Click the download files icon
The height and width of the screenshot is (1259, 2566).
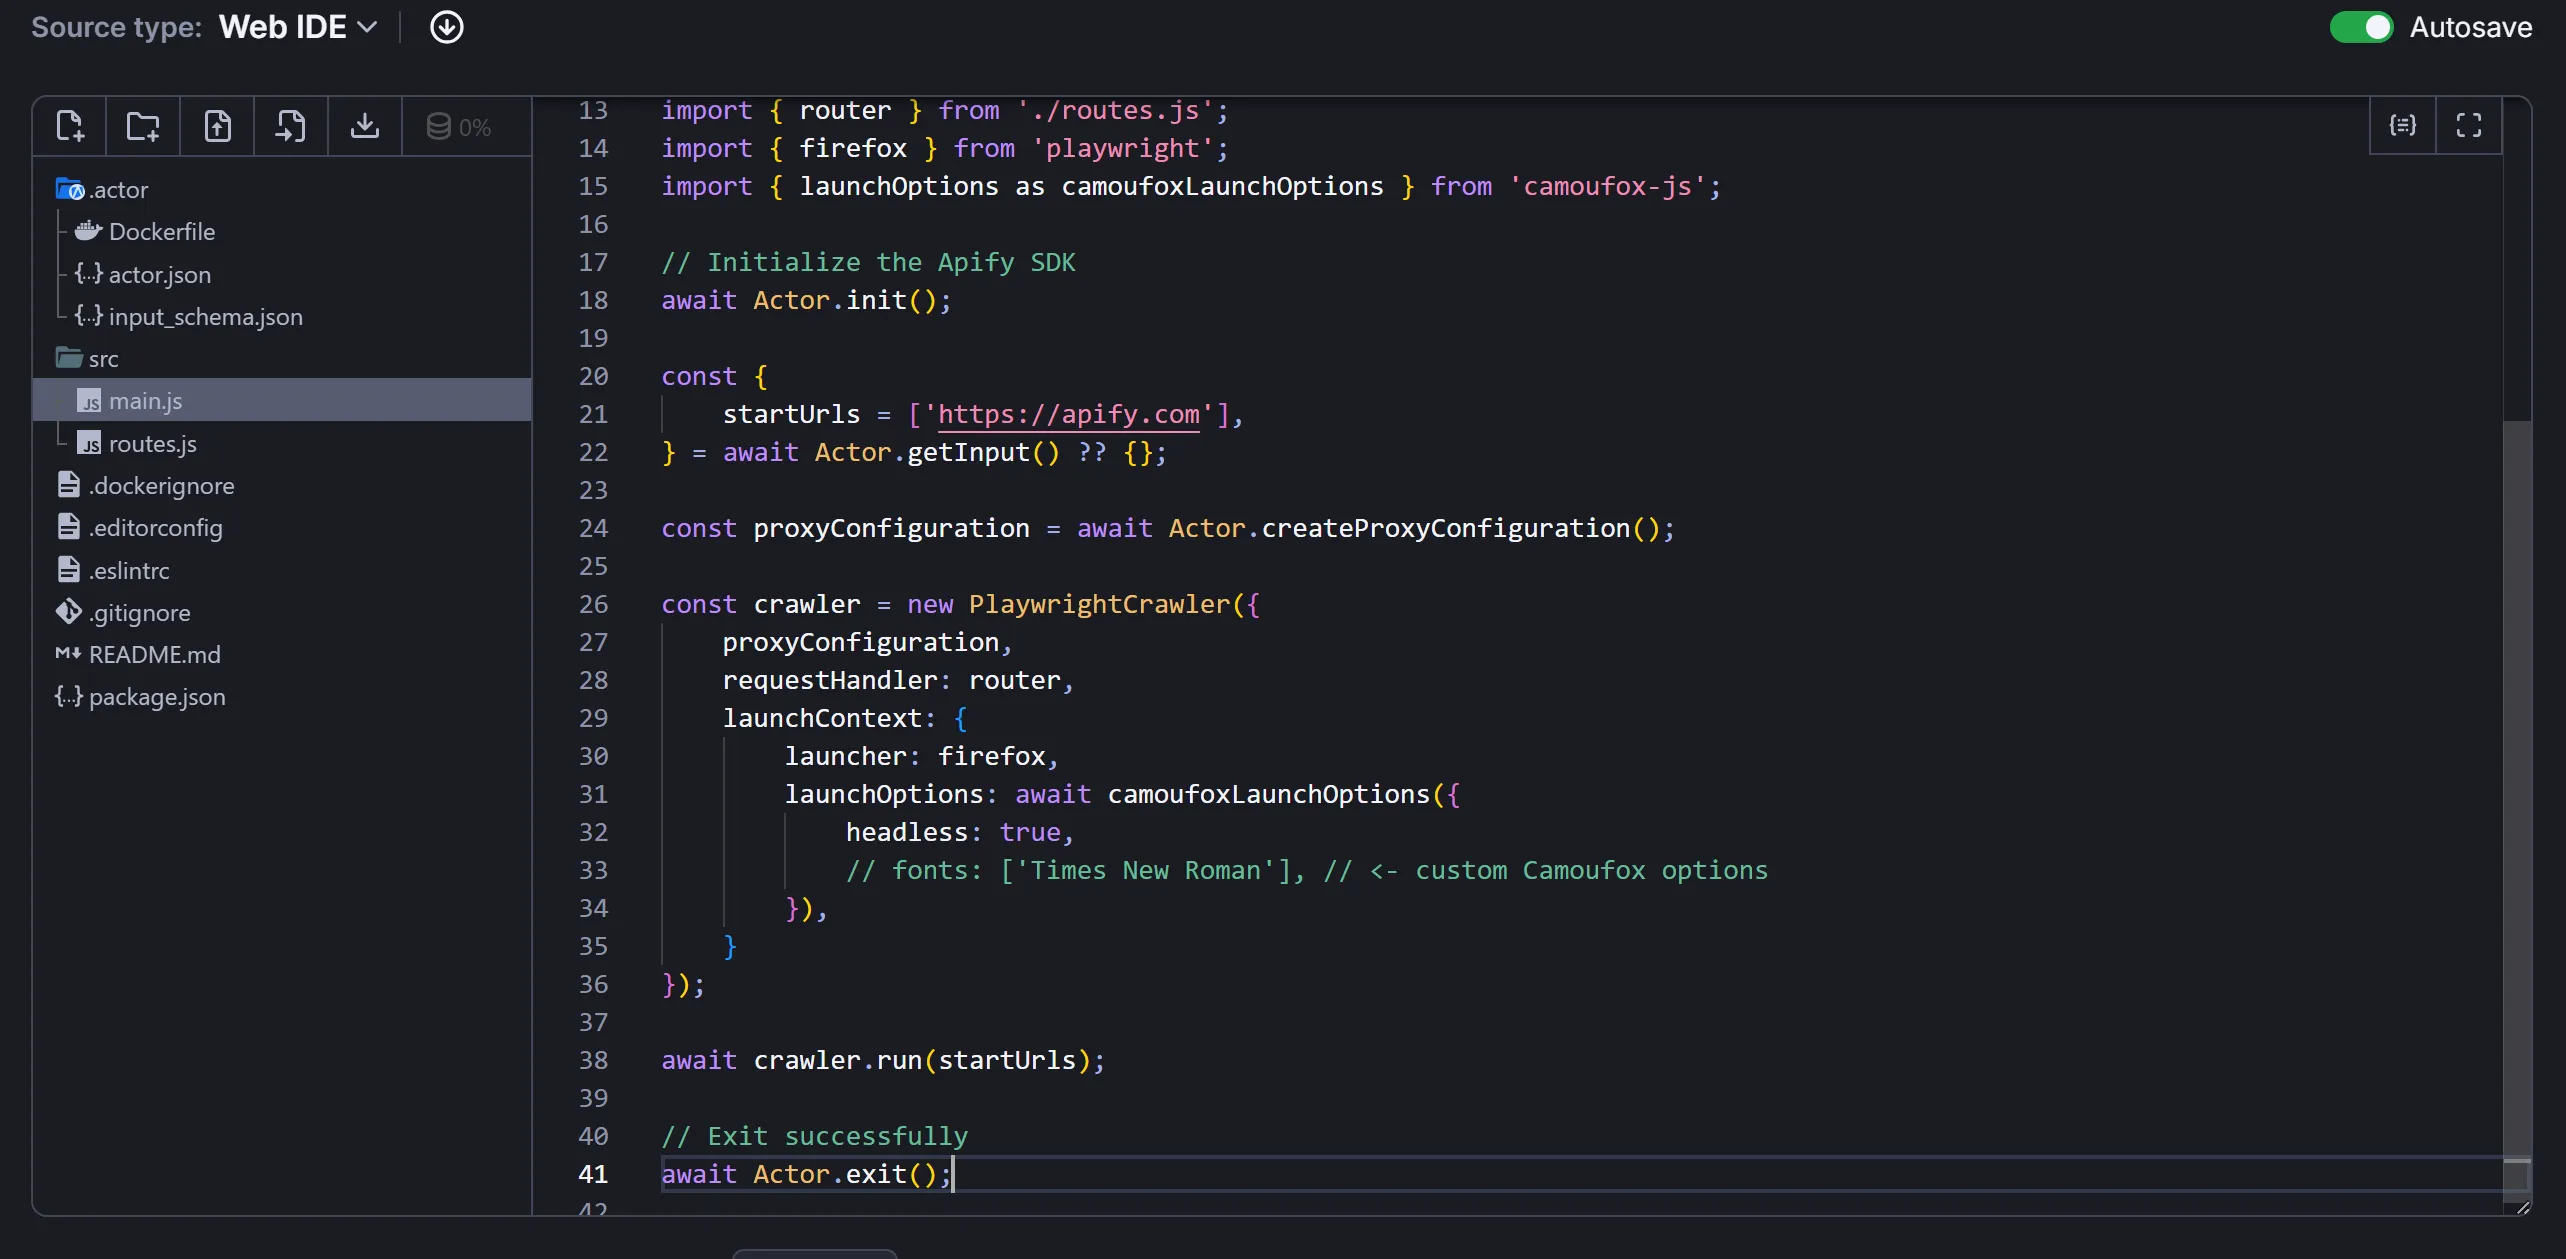pos(365,126)
